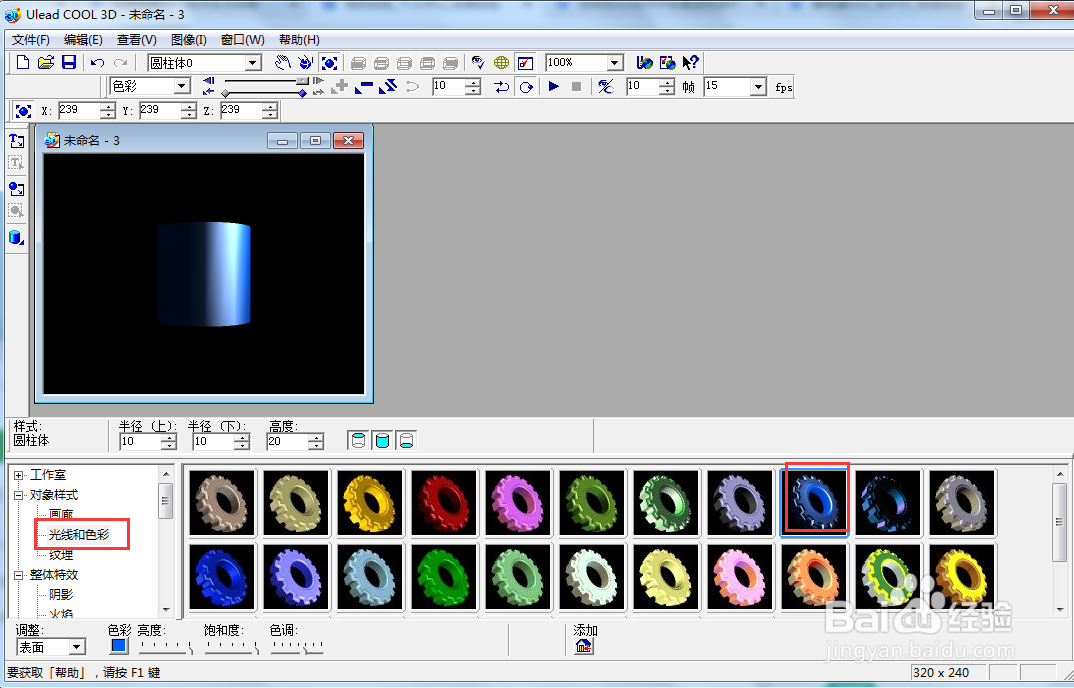Choose the bright green gear preset thumbnail
The width and height of the screenshot is (1074, 688).
pos(443,576)
